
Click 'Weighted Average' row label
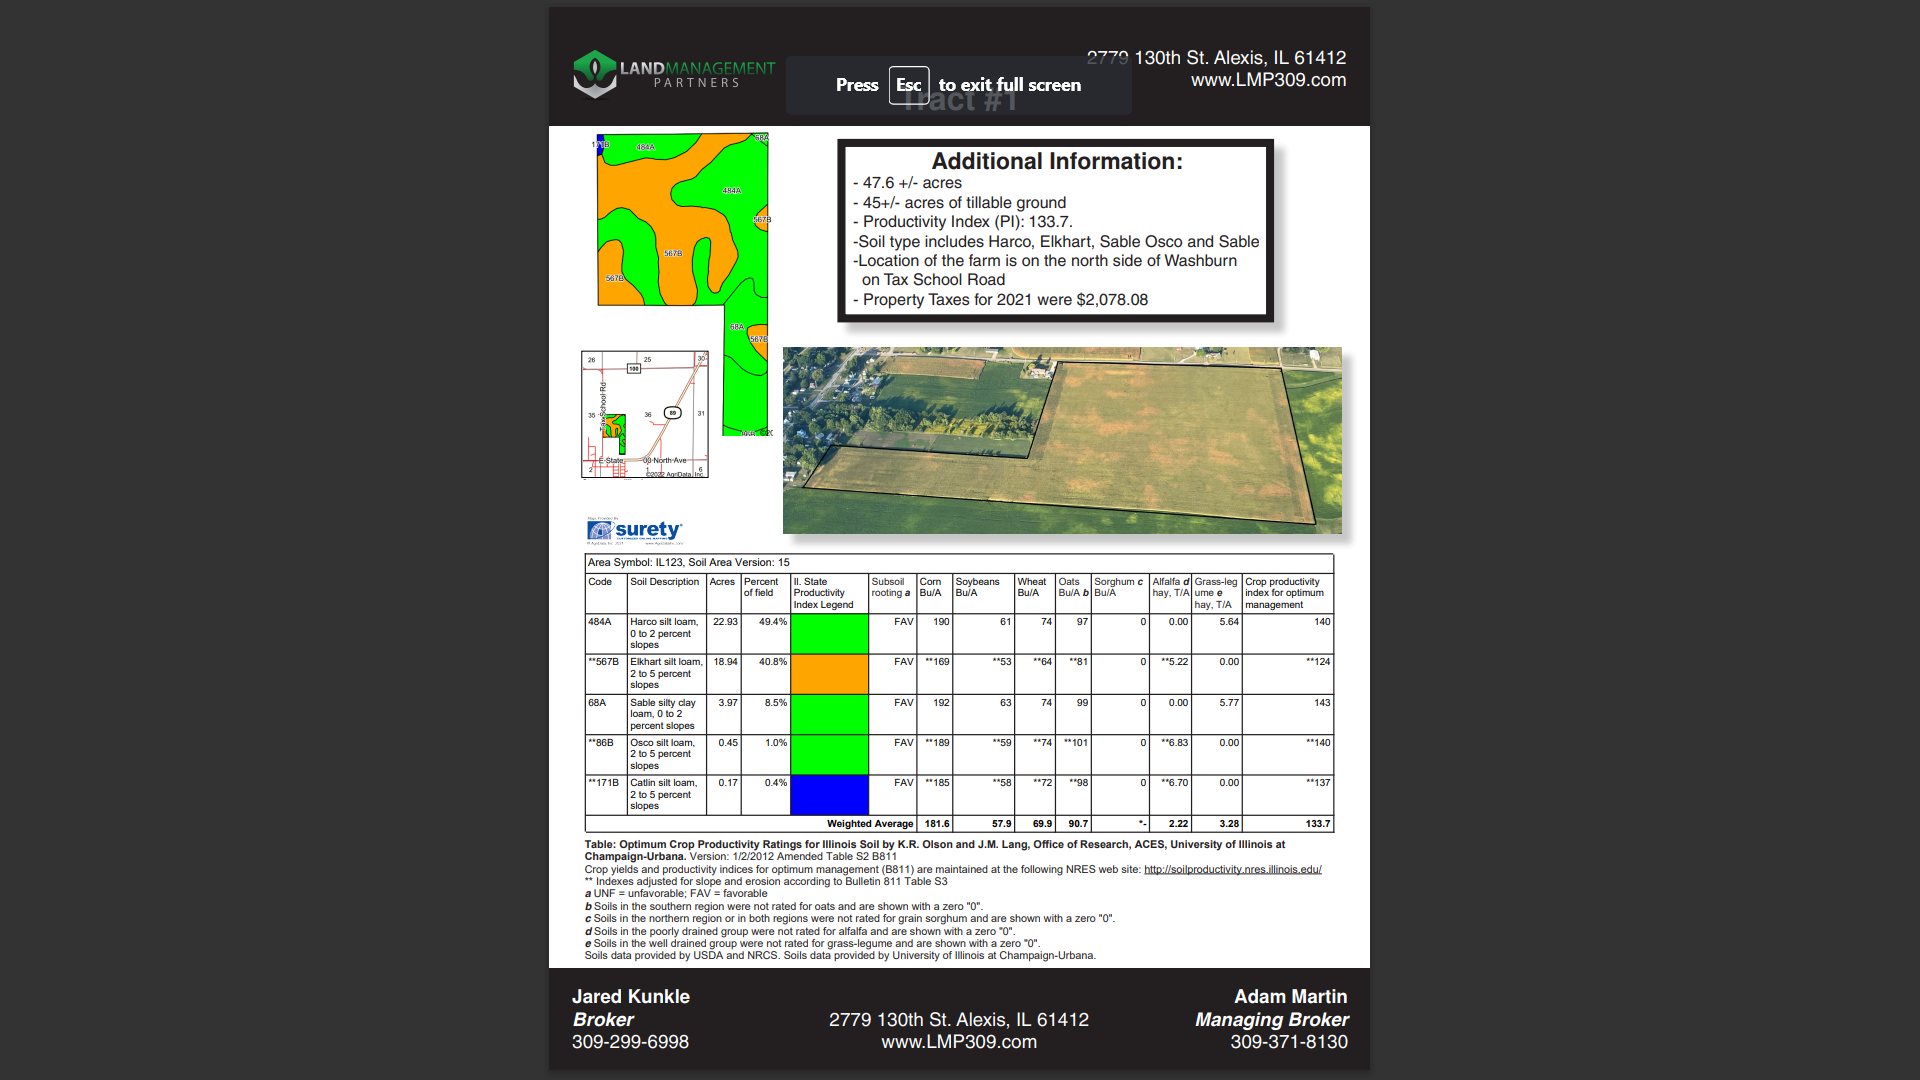point(870,824)
